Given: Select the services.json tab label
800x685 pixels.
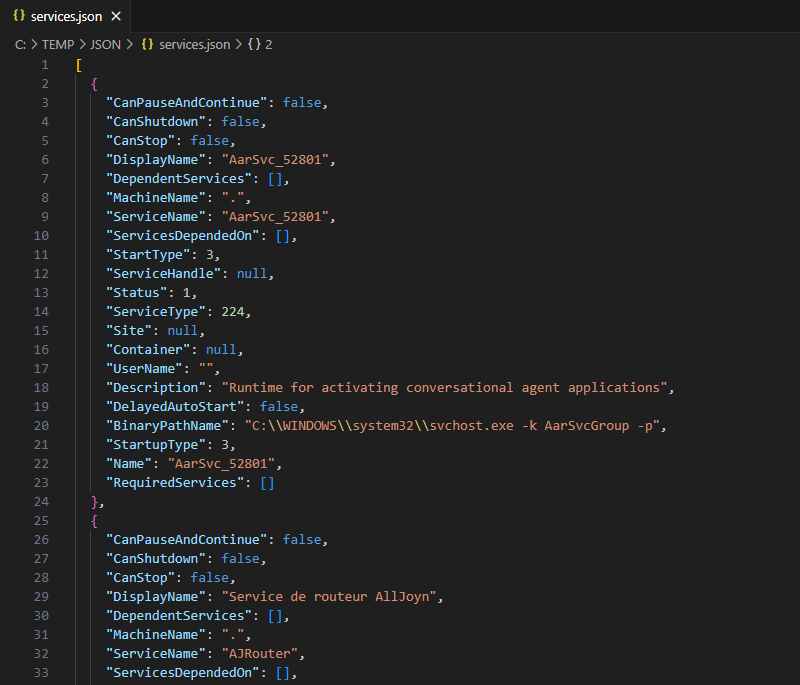Looking at the screenshot, I should click(x=65, y=17).
